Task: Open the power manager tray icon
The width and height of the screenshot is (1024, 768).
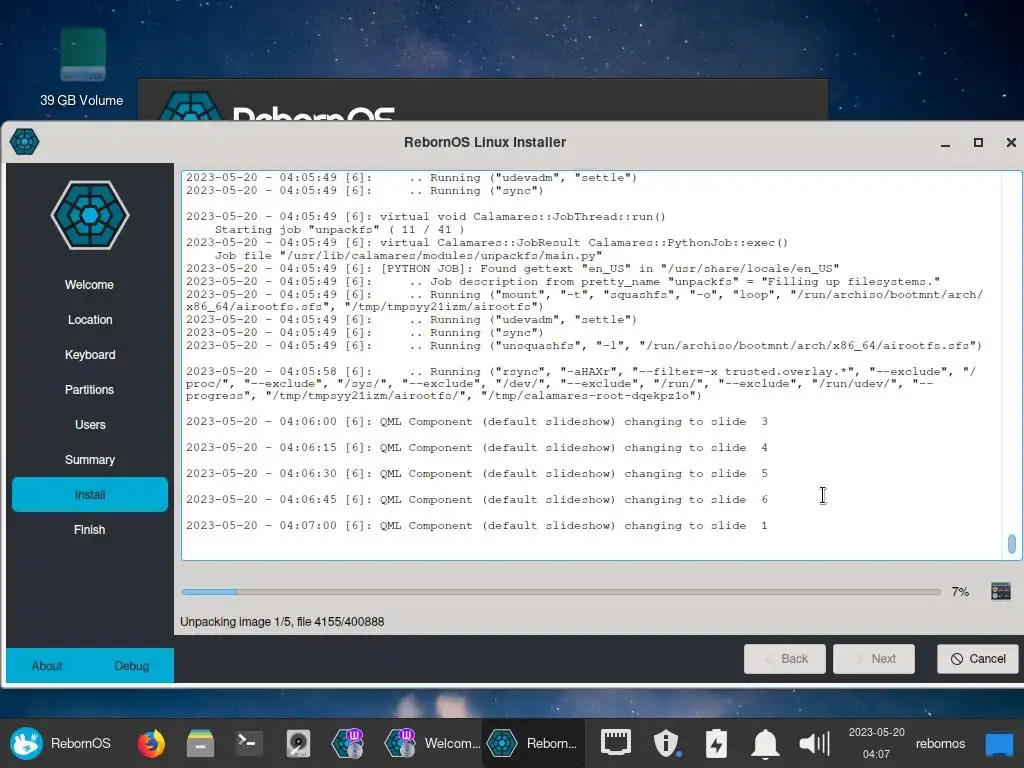Action: 716,743
